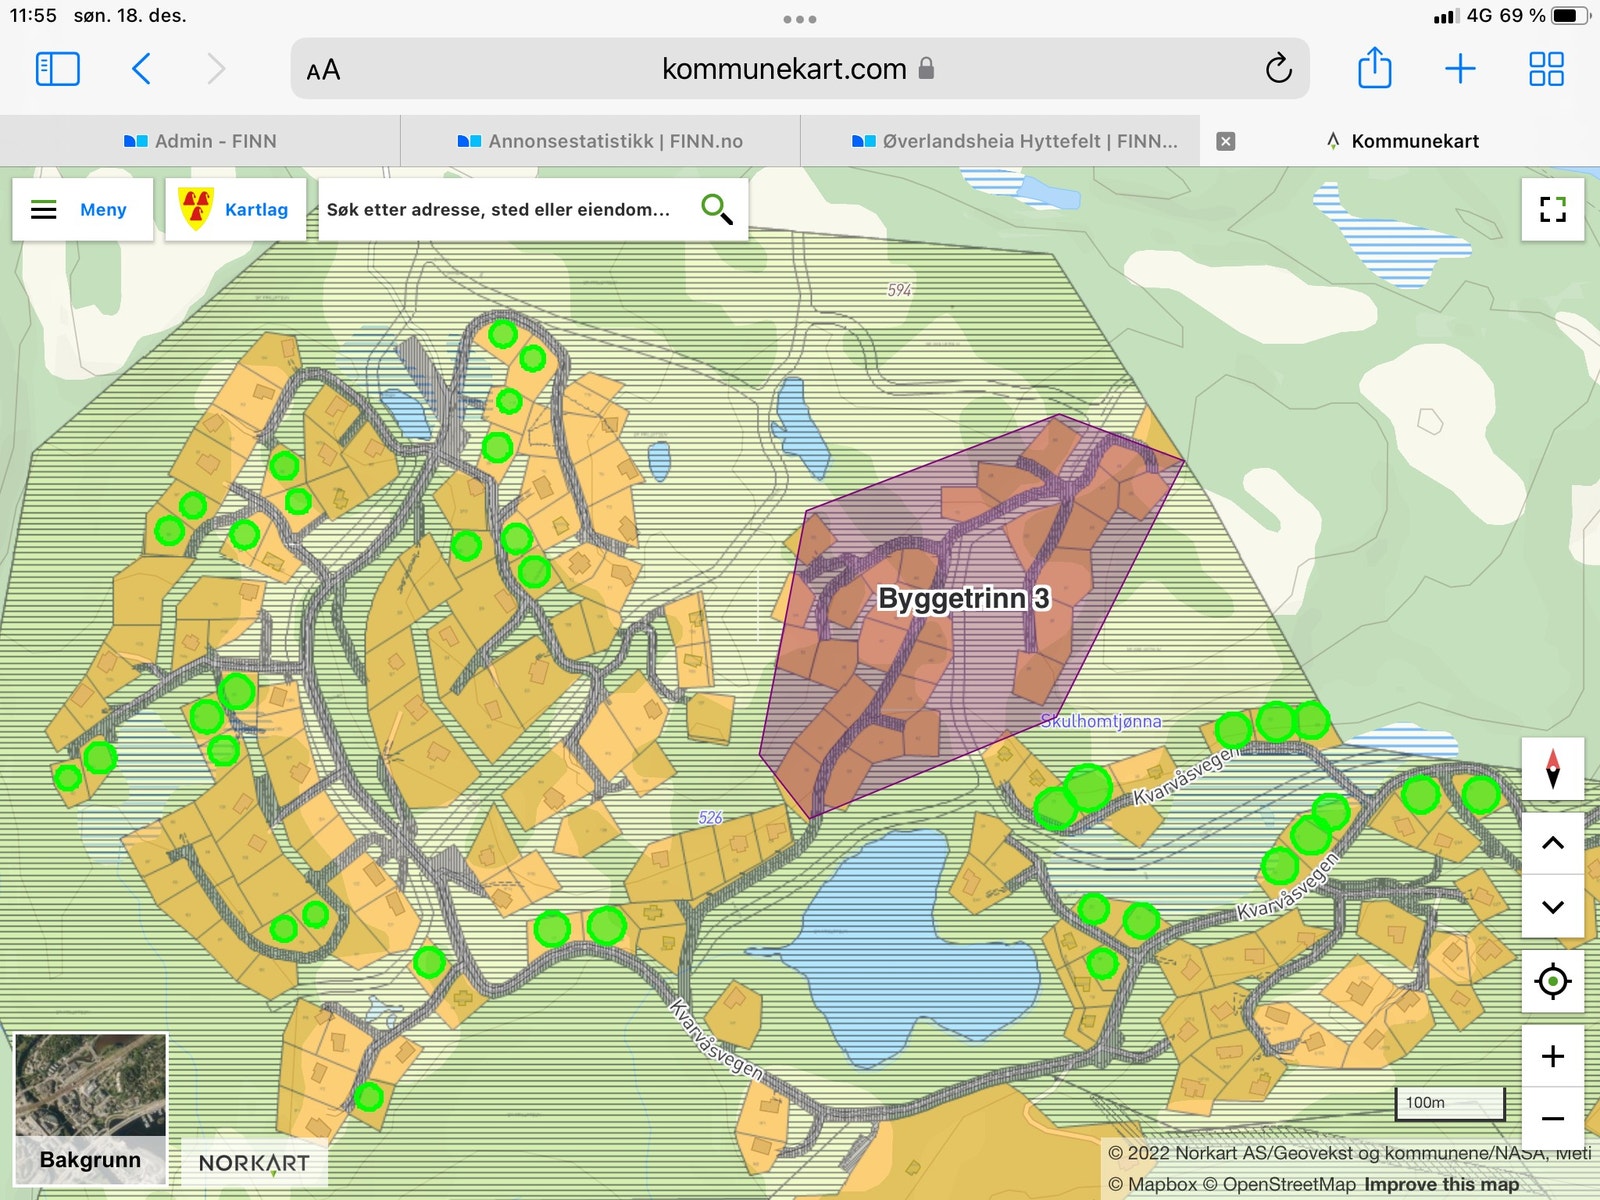Tilt map down with chevron
The width and height of the screenshot is (1600, 1200).
tap(1553, 907)
